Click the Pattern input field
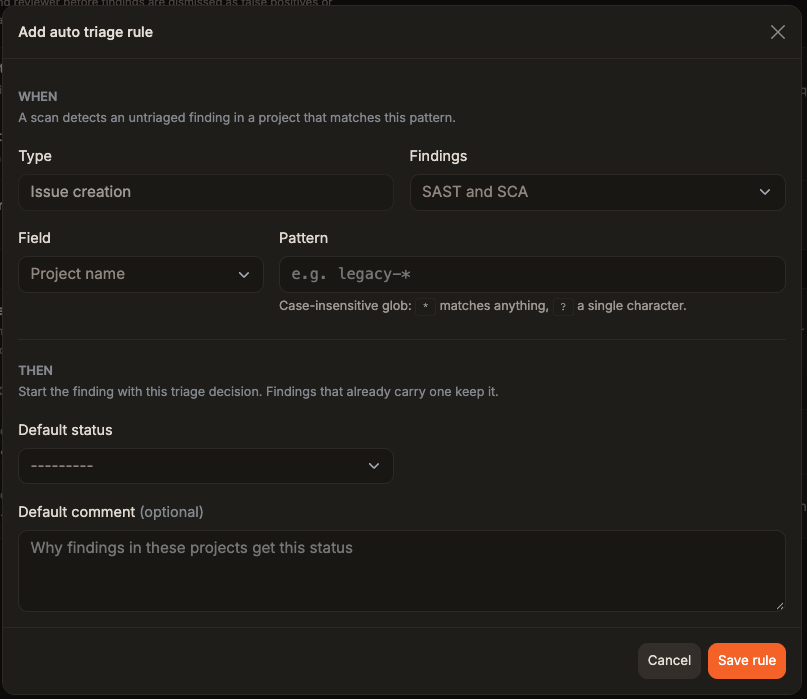807x699 pixels. pyautogui.click(x=532, y=274)
